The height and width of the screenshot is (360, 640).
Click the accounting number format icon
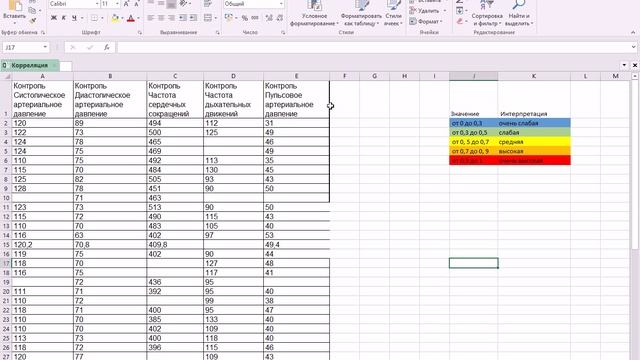[229, 18]
